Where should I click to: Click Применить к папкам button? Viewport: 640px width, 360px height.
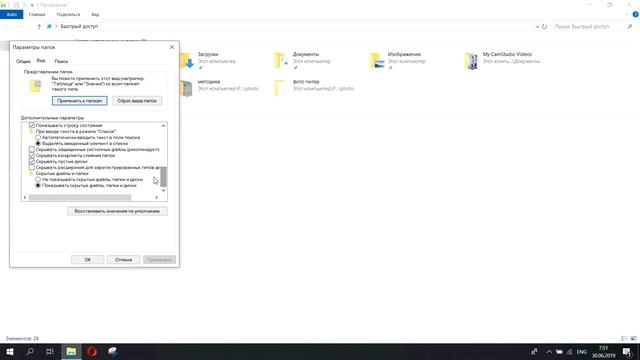click(80, 100)
